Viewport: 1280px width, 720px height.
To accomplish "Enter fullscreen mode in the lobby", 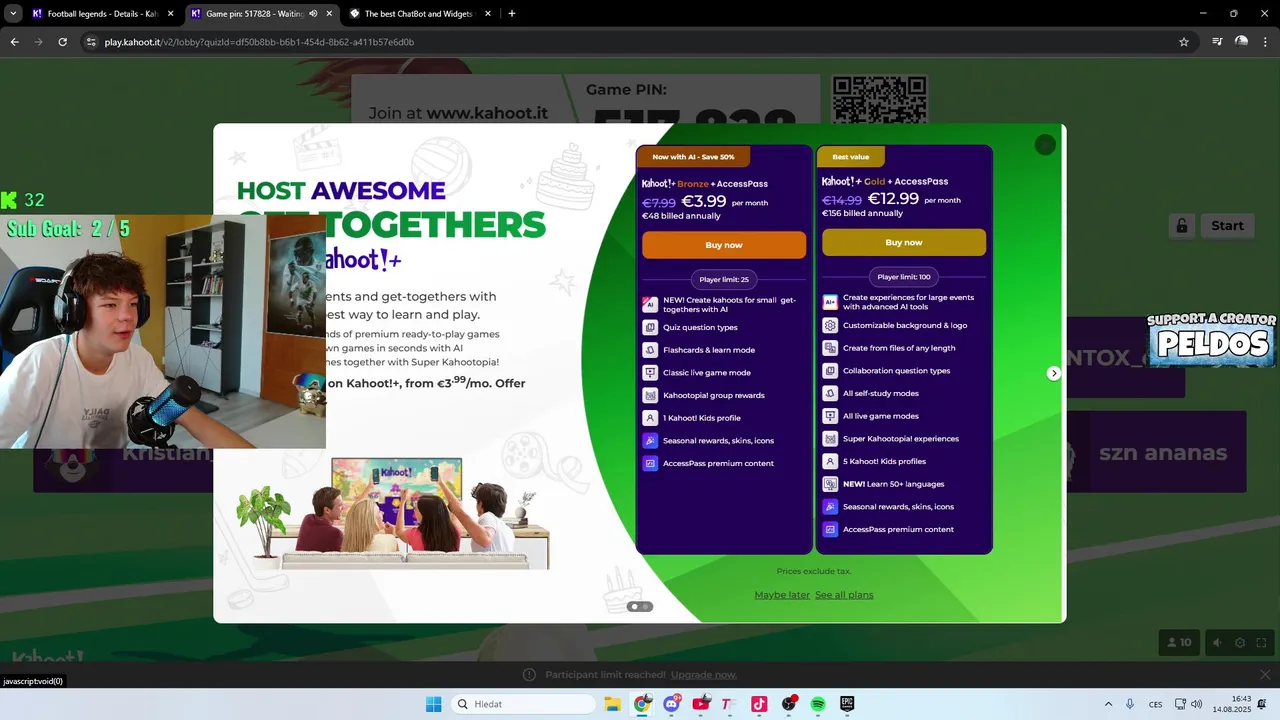I will (x=1262, y=643).
